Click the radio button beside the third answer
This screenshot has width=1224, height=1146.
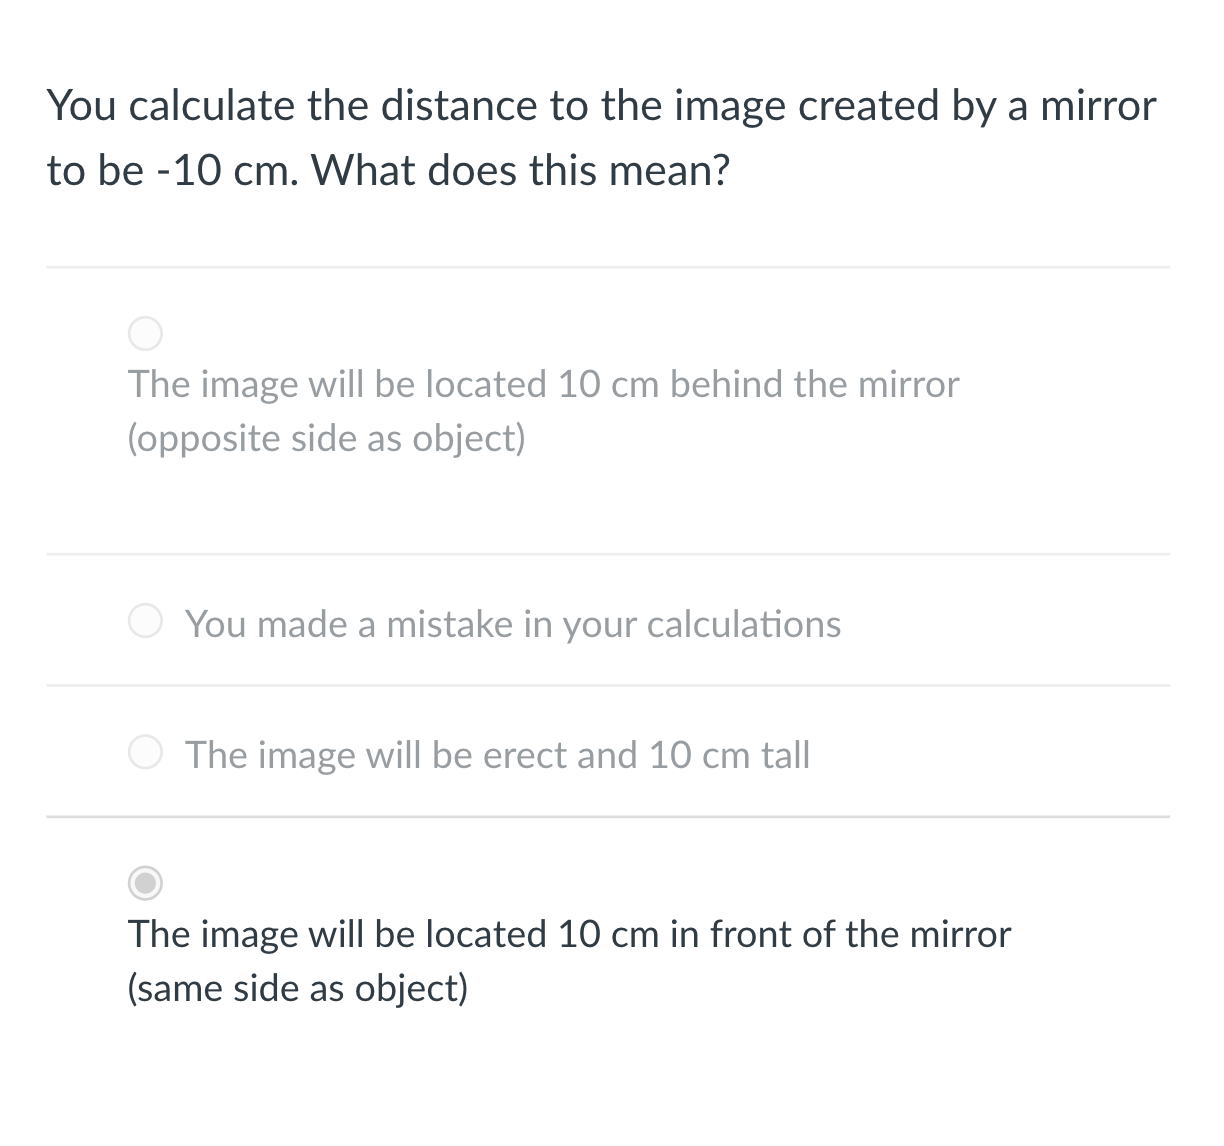(x=145, y=753)
